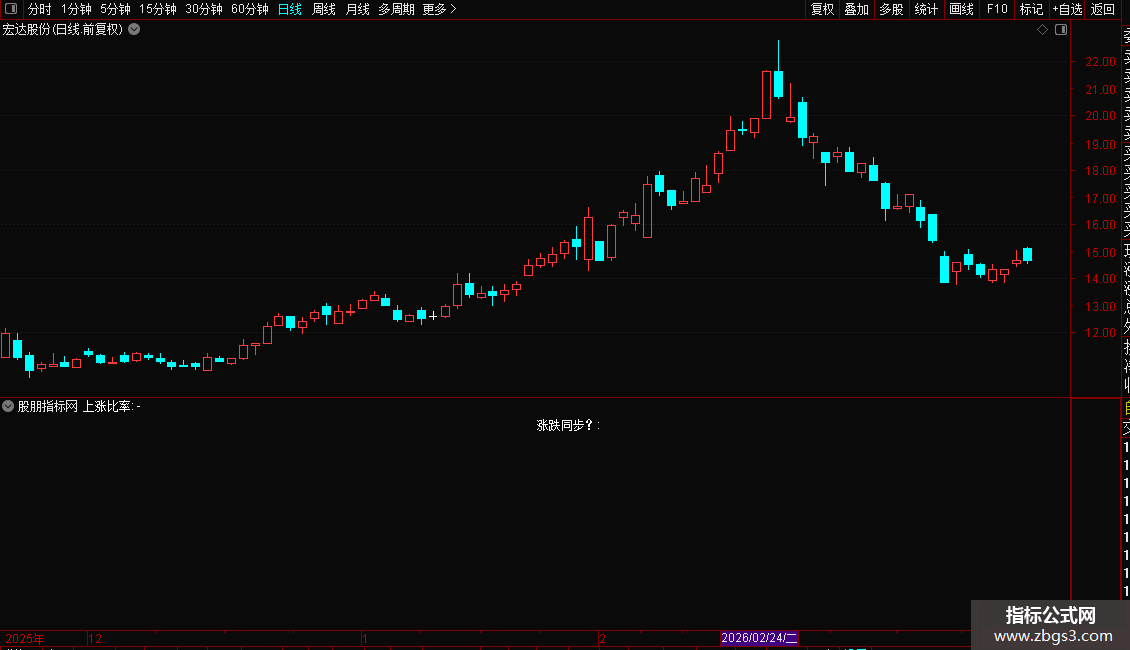Click the 12.00 price axis label
Viewport: 1130px width, 650px height.
click(x=1100, y=333)
